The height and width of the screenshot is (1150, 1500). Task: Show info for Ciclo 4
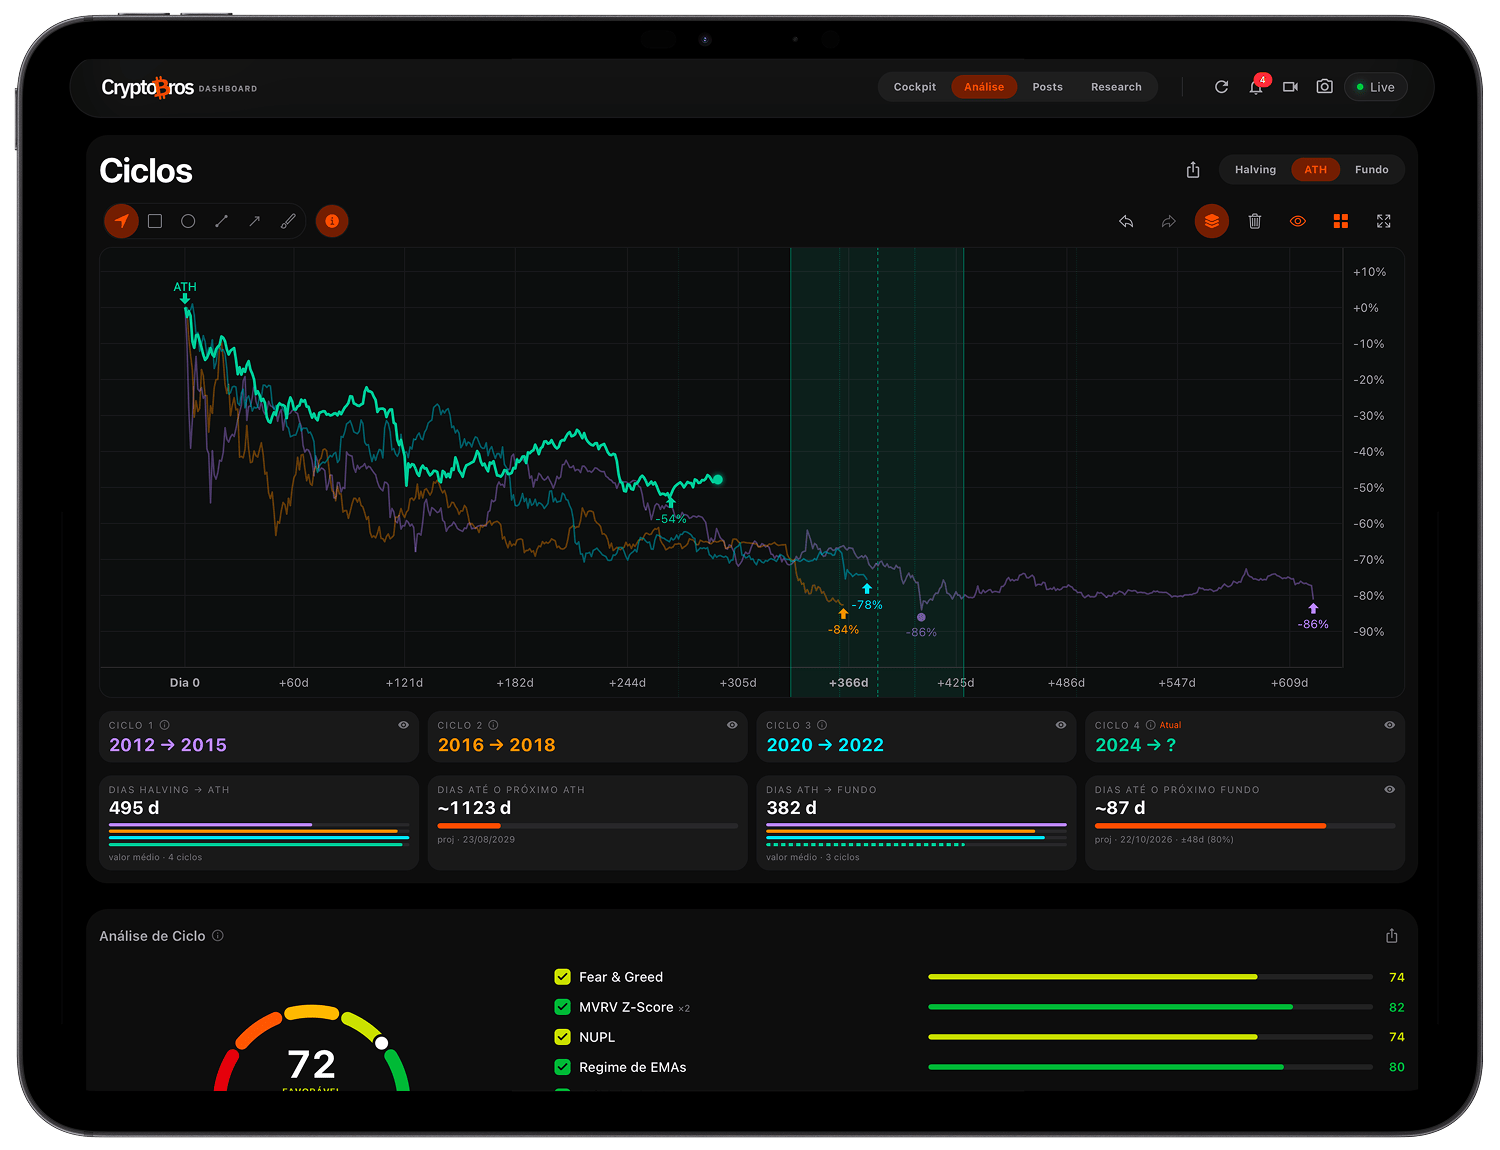1150,725
